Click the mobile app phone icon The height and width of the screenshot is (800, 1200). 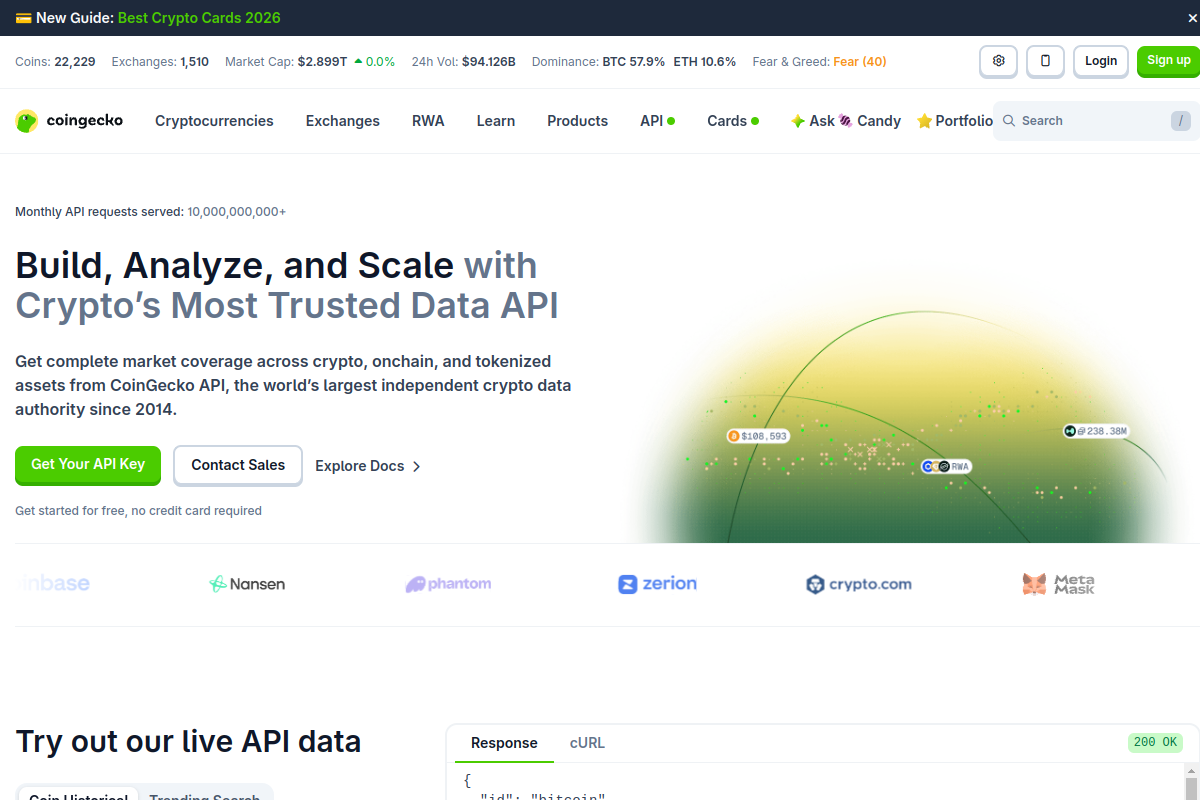pos(1046,61)
